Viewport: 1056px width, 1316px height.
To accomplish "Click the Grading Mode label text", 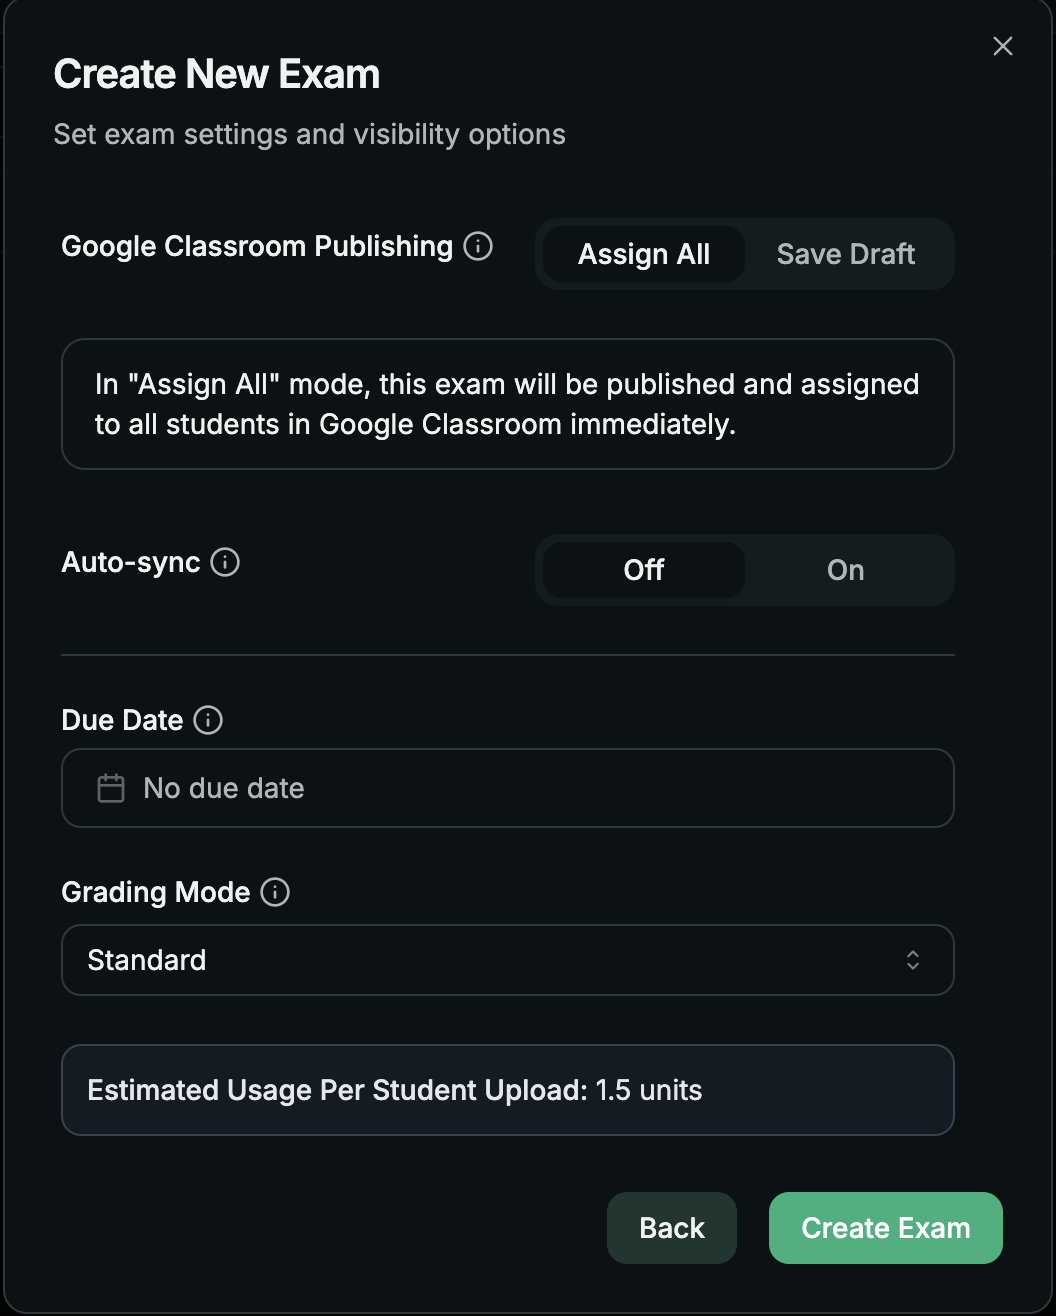I will (156, 892).
